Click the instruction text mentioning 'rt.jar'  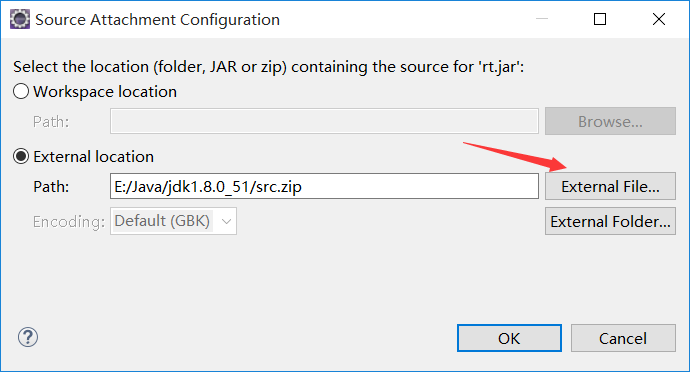268,67
